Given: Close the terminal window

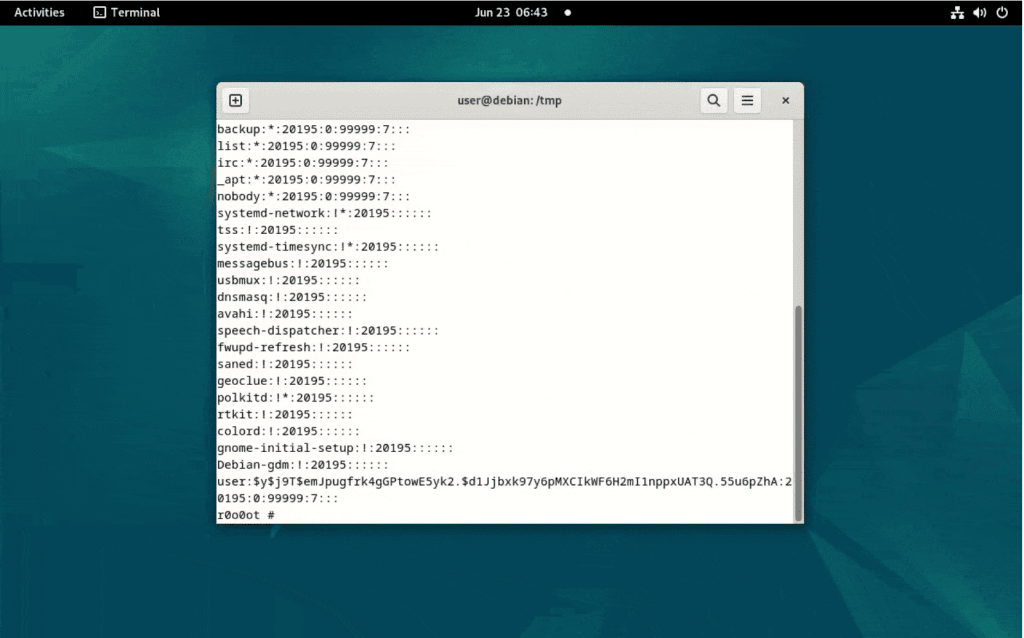Looking at the screenshot, I should (786, 101).
